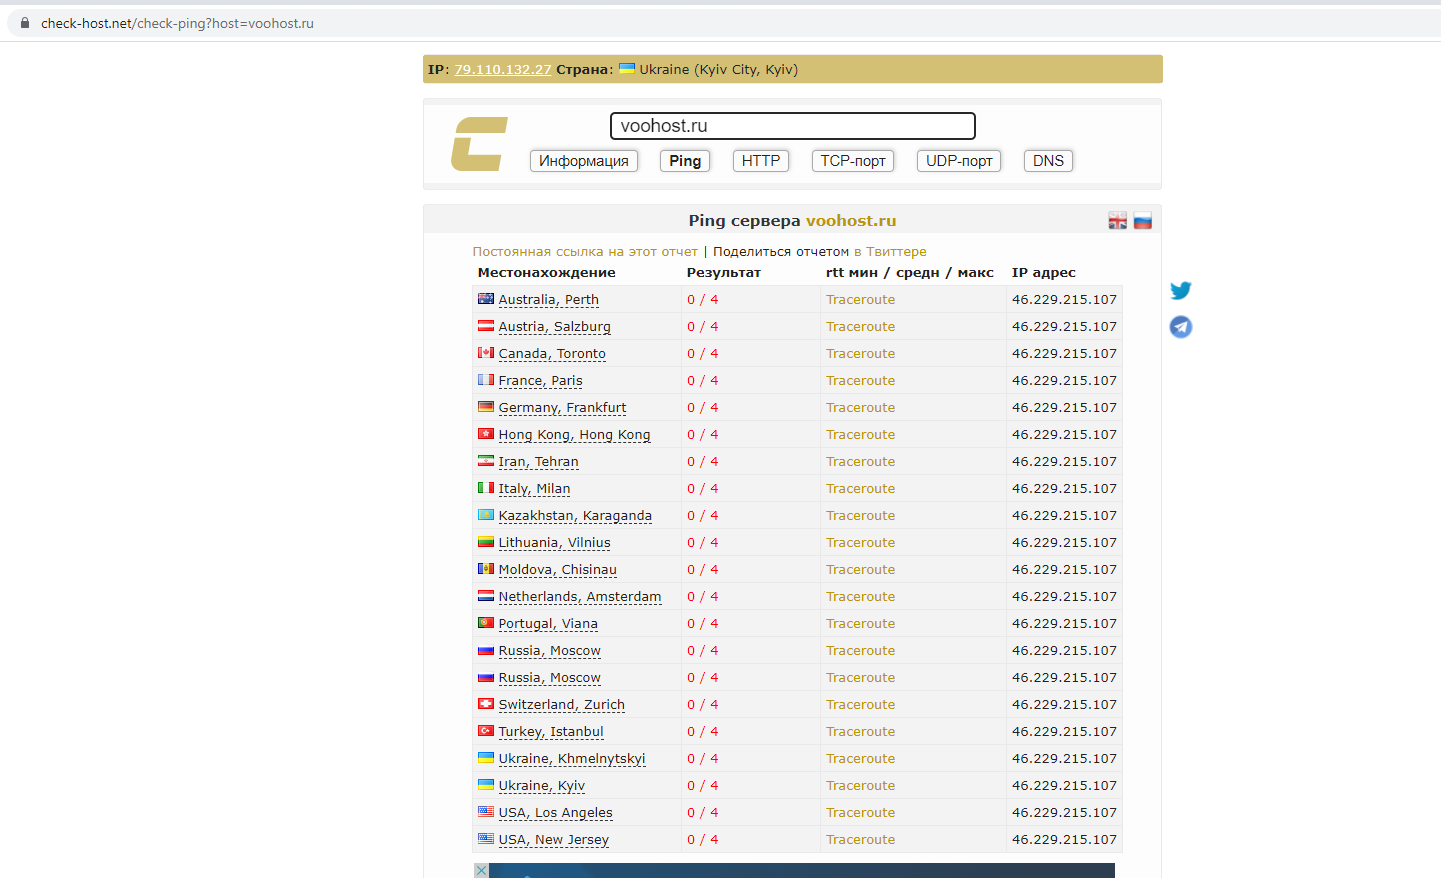Screen dimensions: 1441x878
Task: Click the padlock icon in the address bar
Action: tap(25, 23)
